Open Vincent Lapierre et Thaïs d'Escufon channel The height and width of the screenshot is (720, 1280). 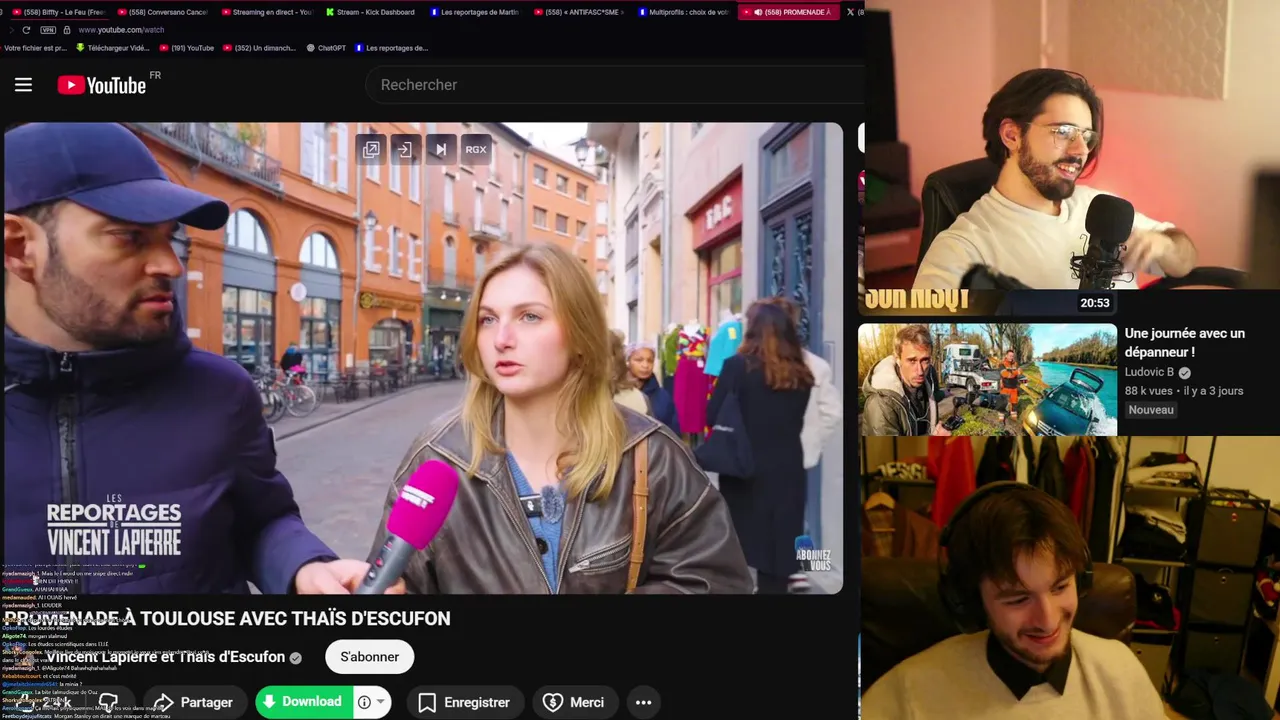click(x=165, y=657)
